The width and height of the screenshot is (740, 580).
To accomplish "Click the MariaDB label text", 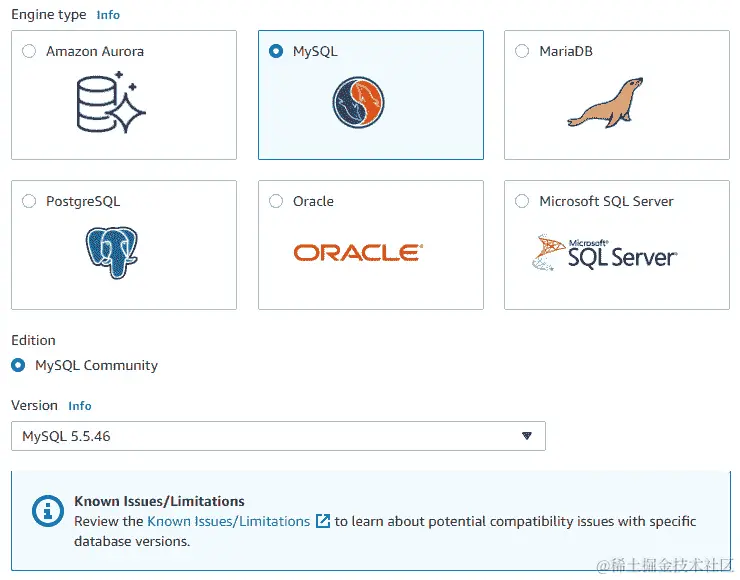I will 566,51.
